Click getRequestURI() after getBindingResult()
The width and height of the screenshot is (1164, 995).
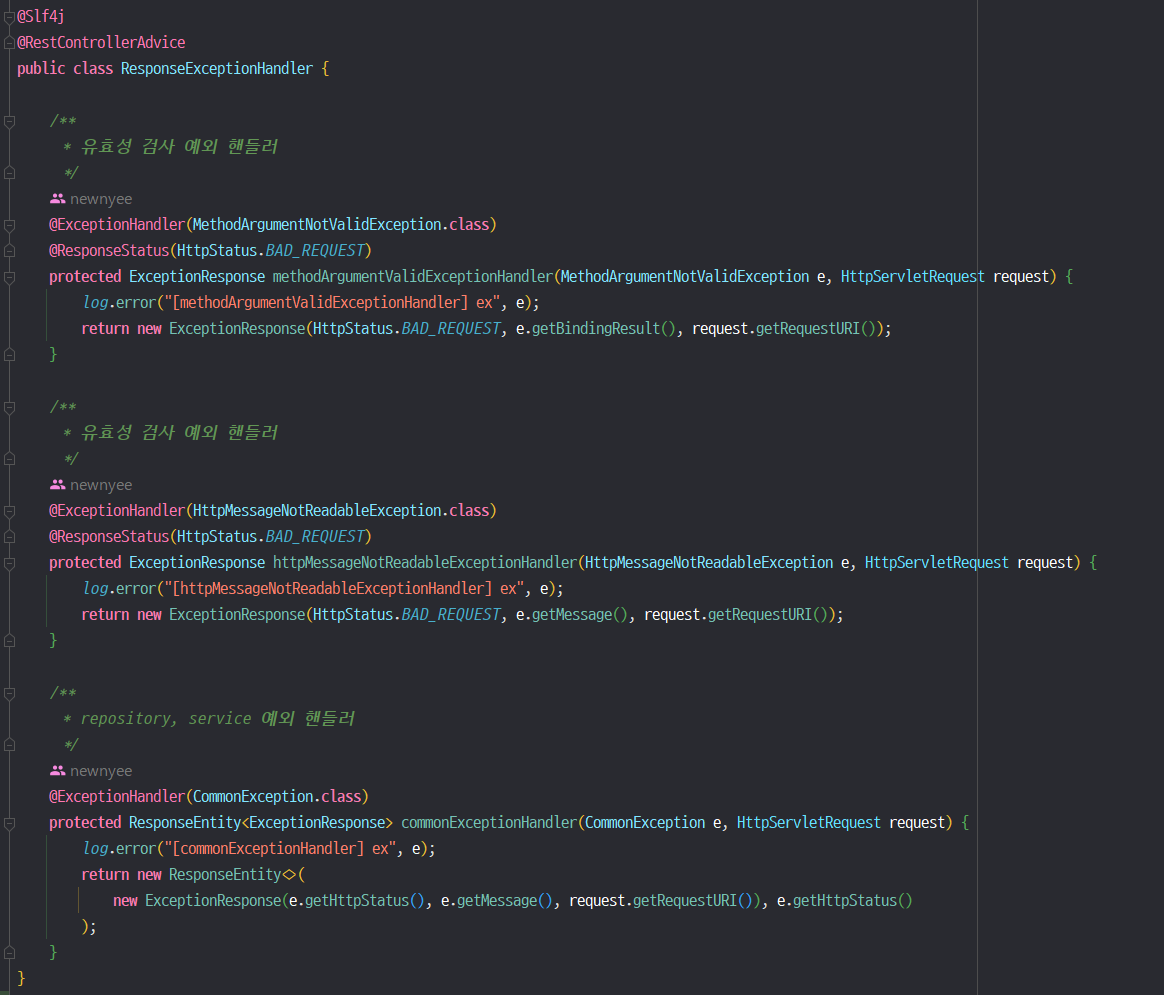[x=816, y=328]
